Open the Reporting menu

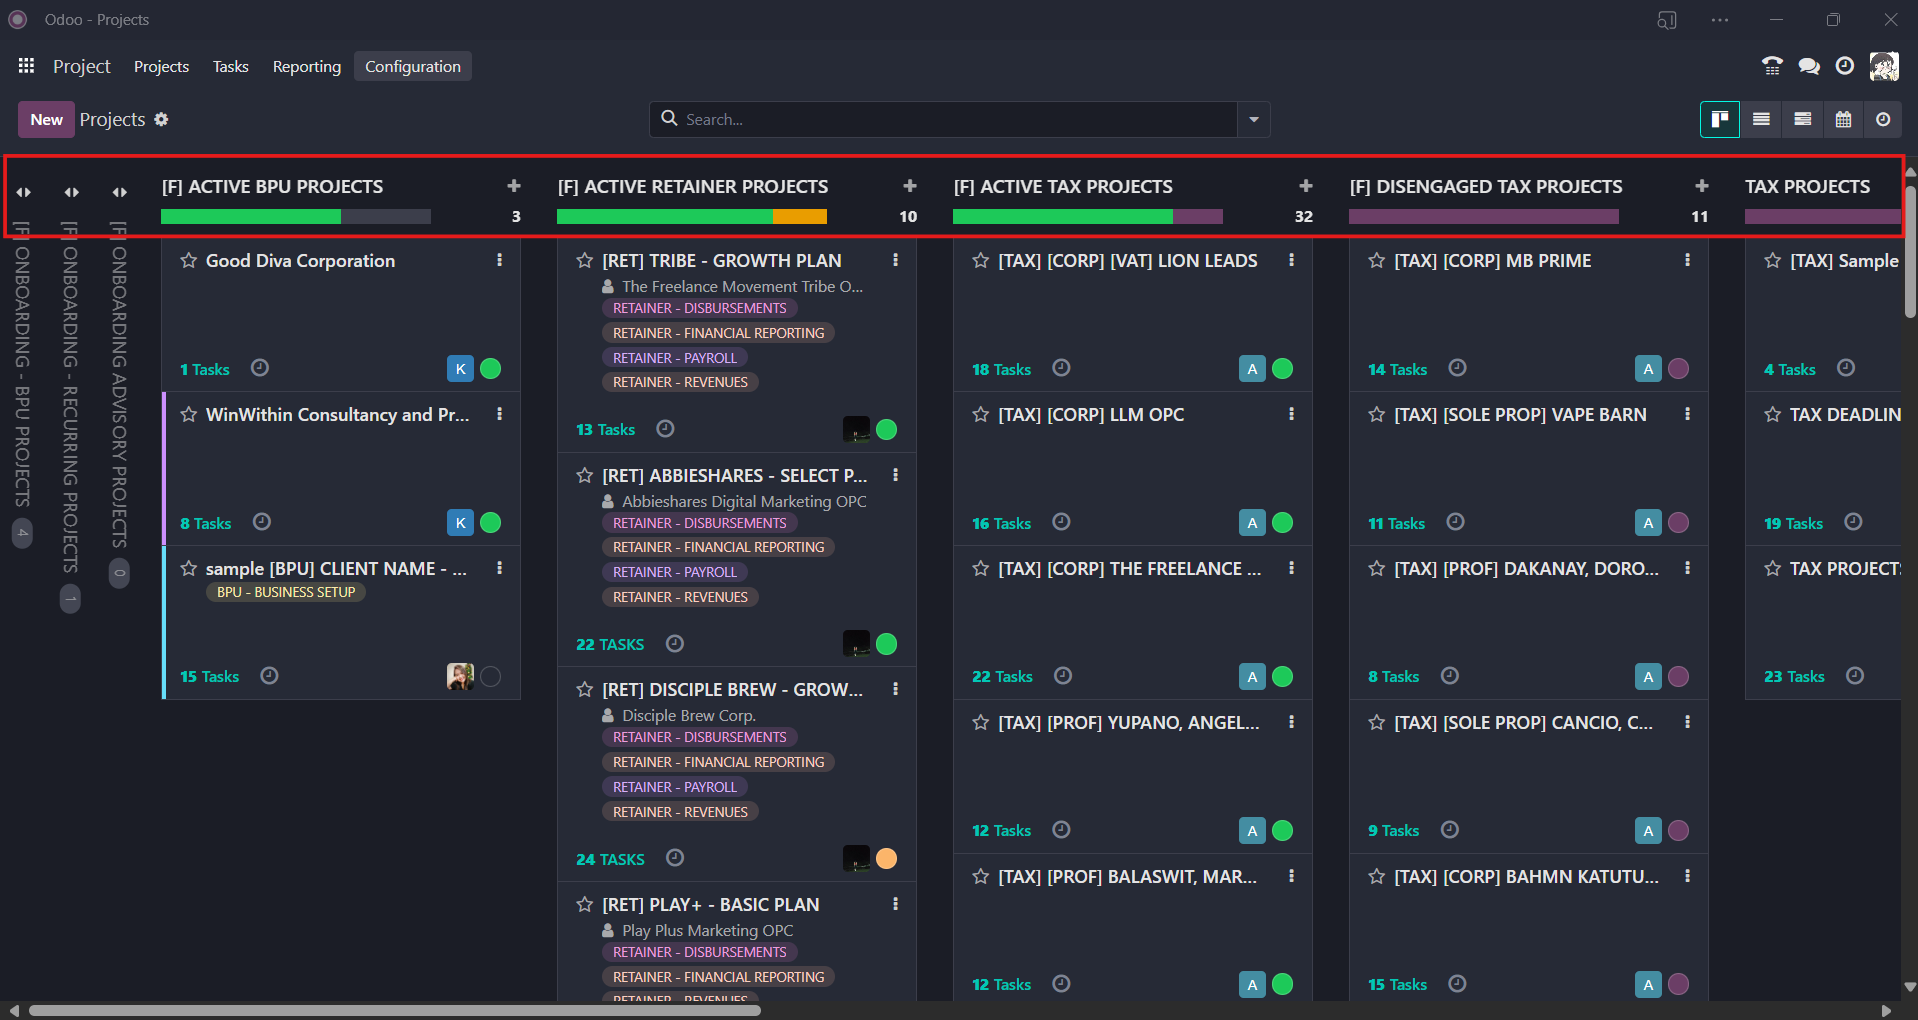[x=306, y=67]
